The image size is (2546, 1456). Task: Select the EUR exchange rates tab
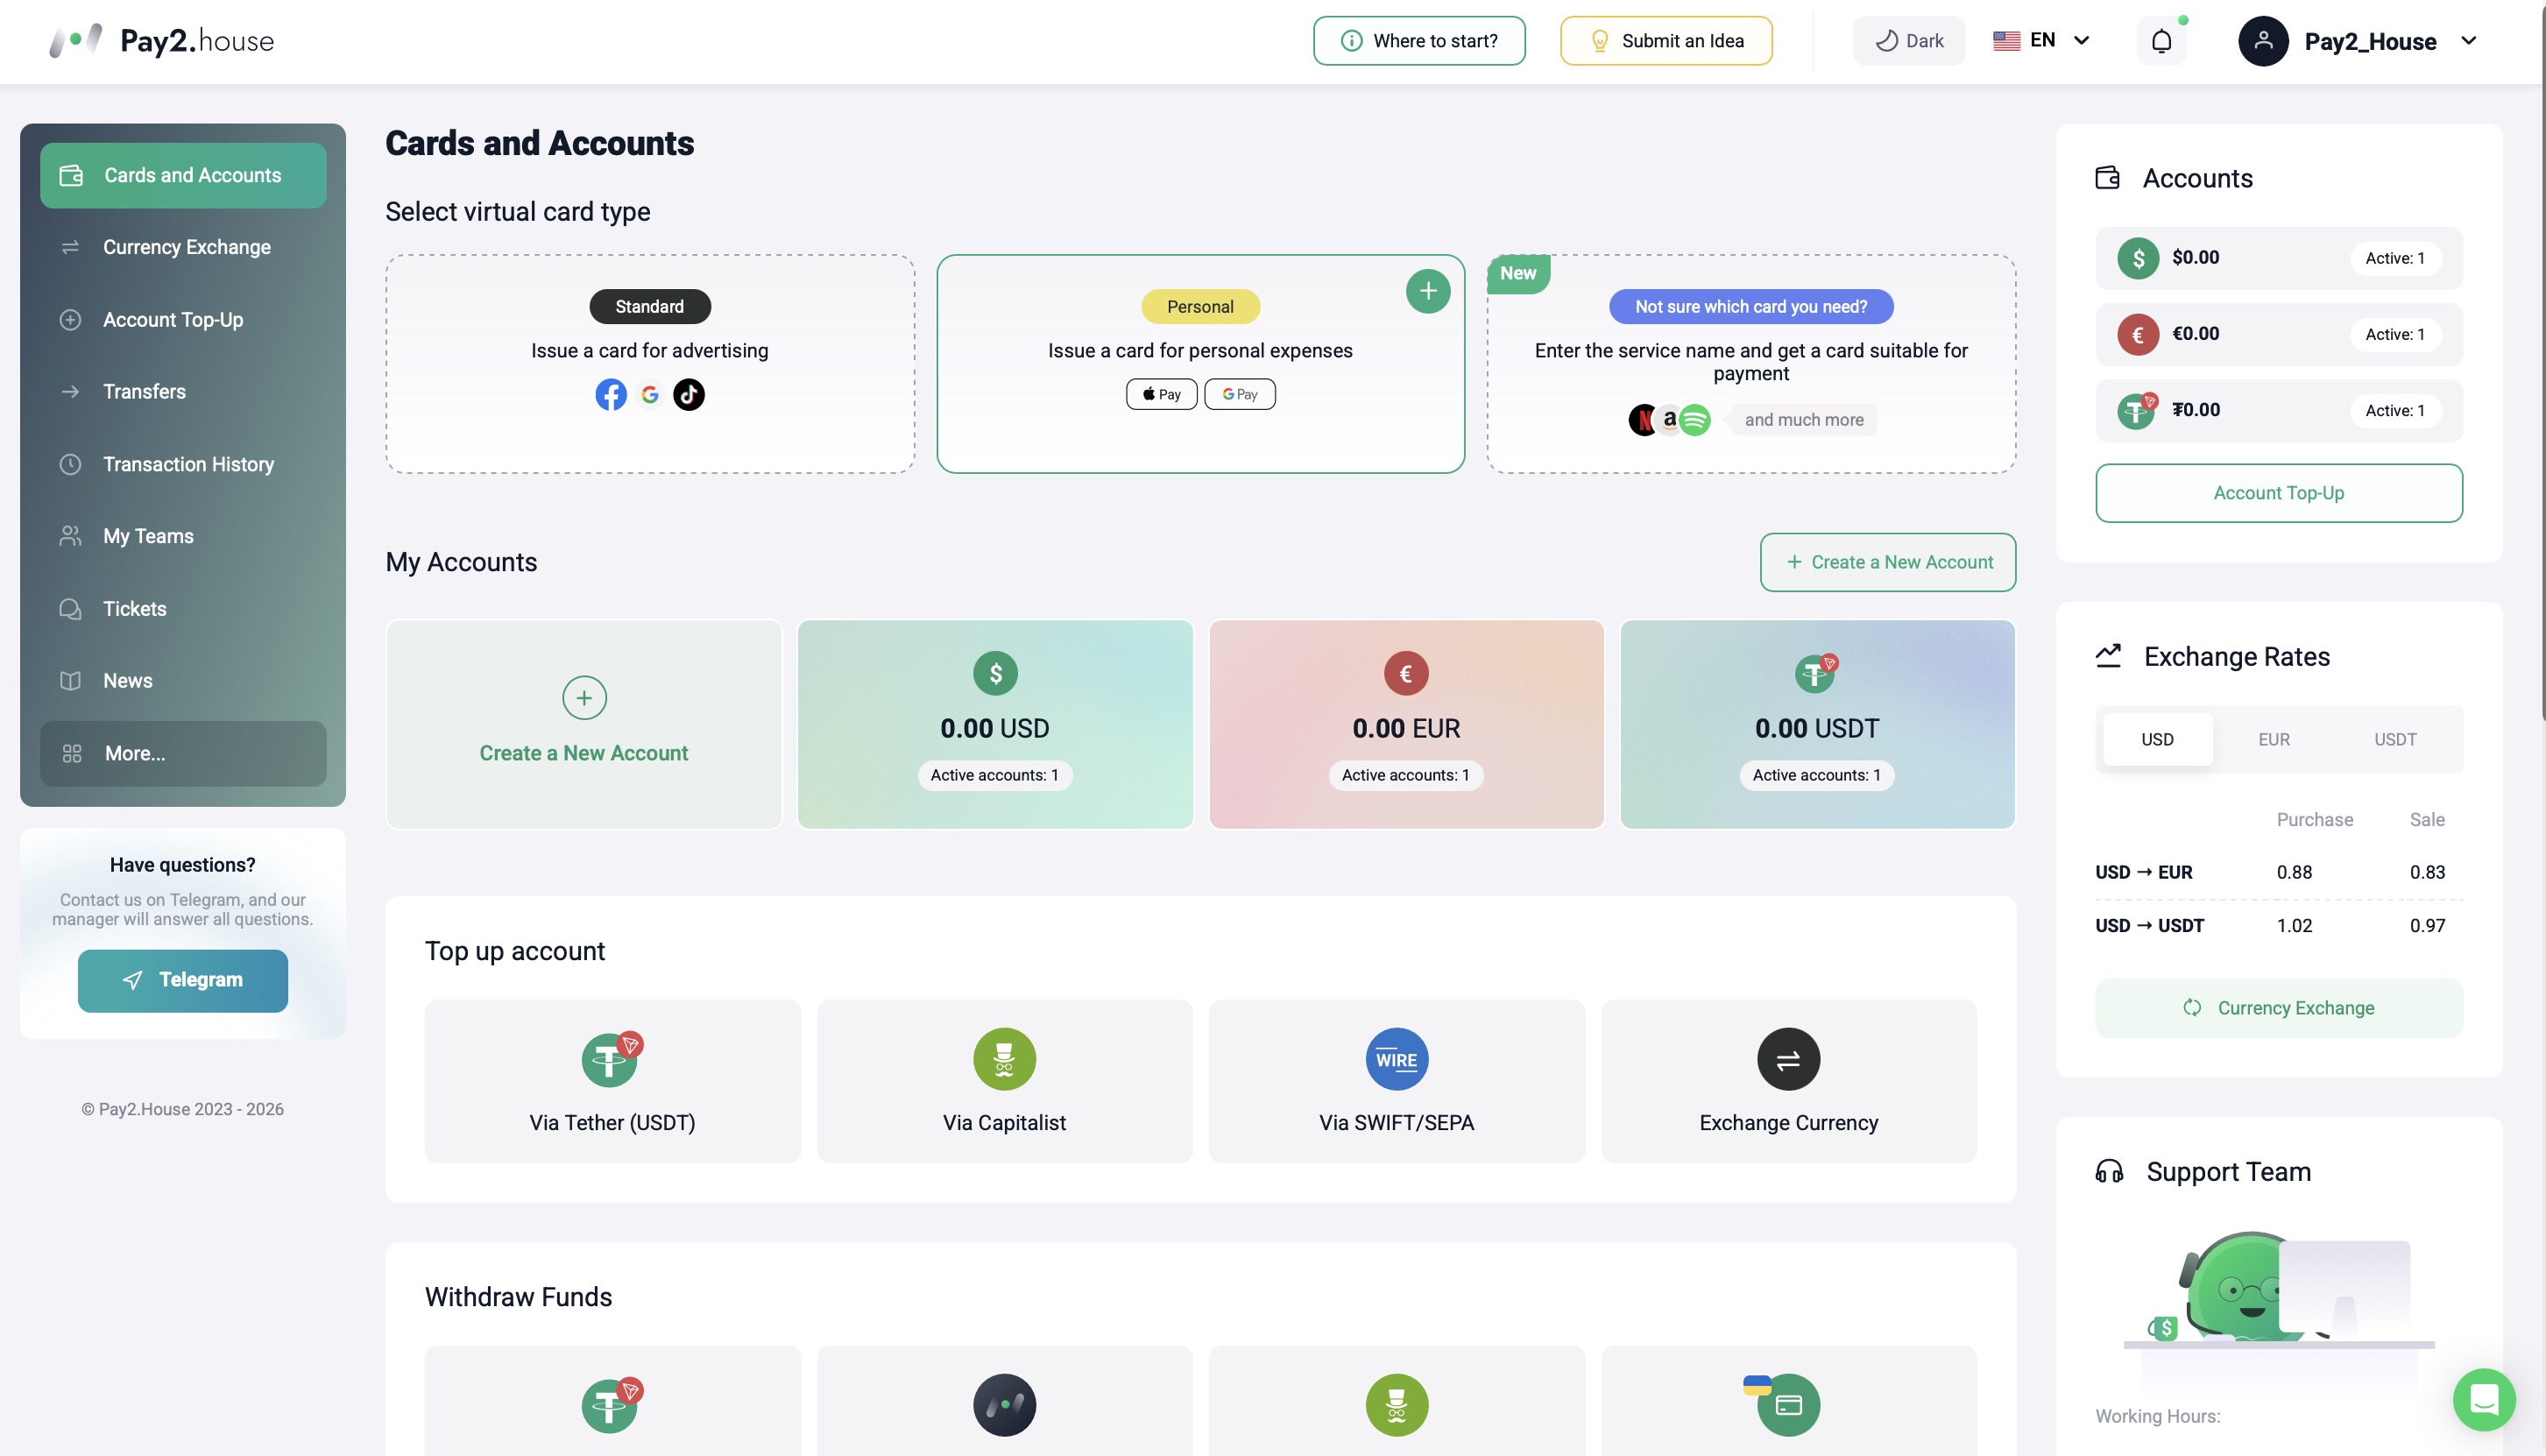[x=2273, y=740]
